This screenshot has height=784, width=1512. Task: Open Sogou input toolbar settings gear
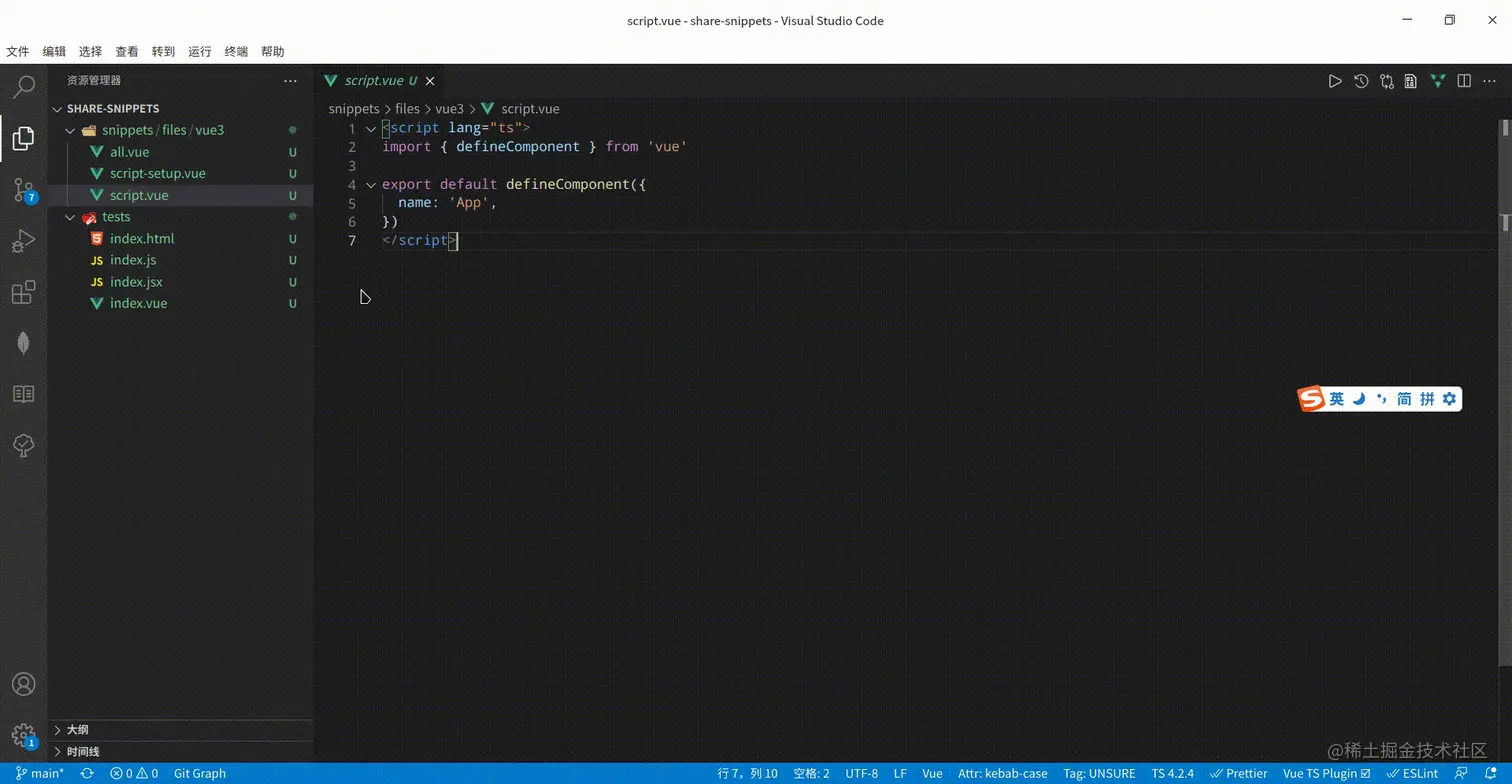[1449, 399]
